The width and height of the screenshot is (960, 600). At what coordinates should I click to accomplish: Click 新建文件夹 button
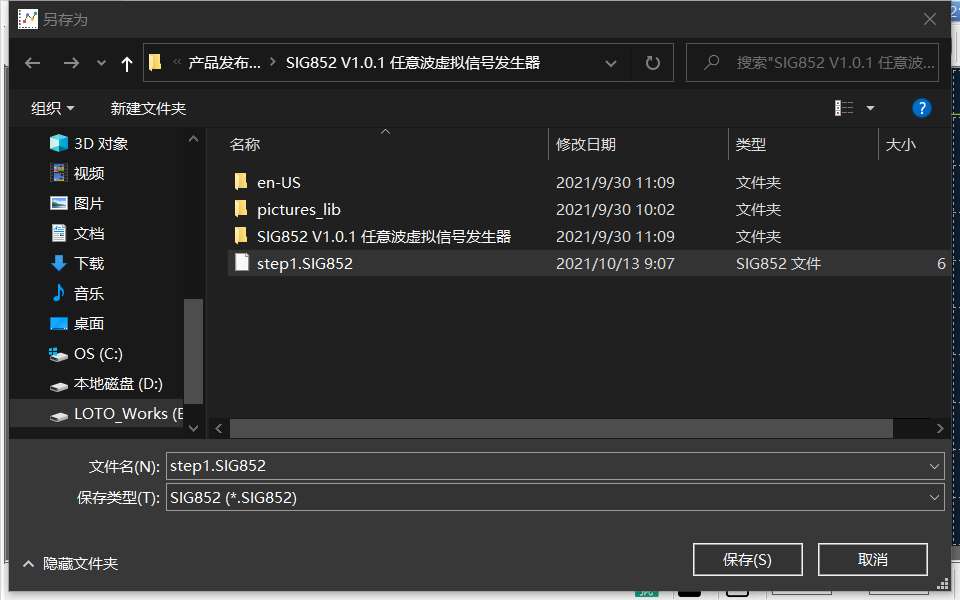coord(148,108)
